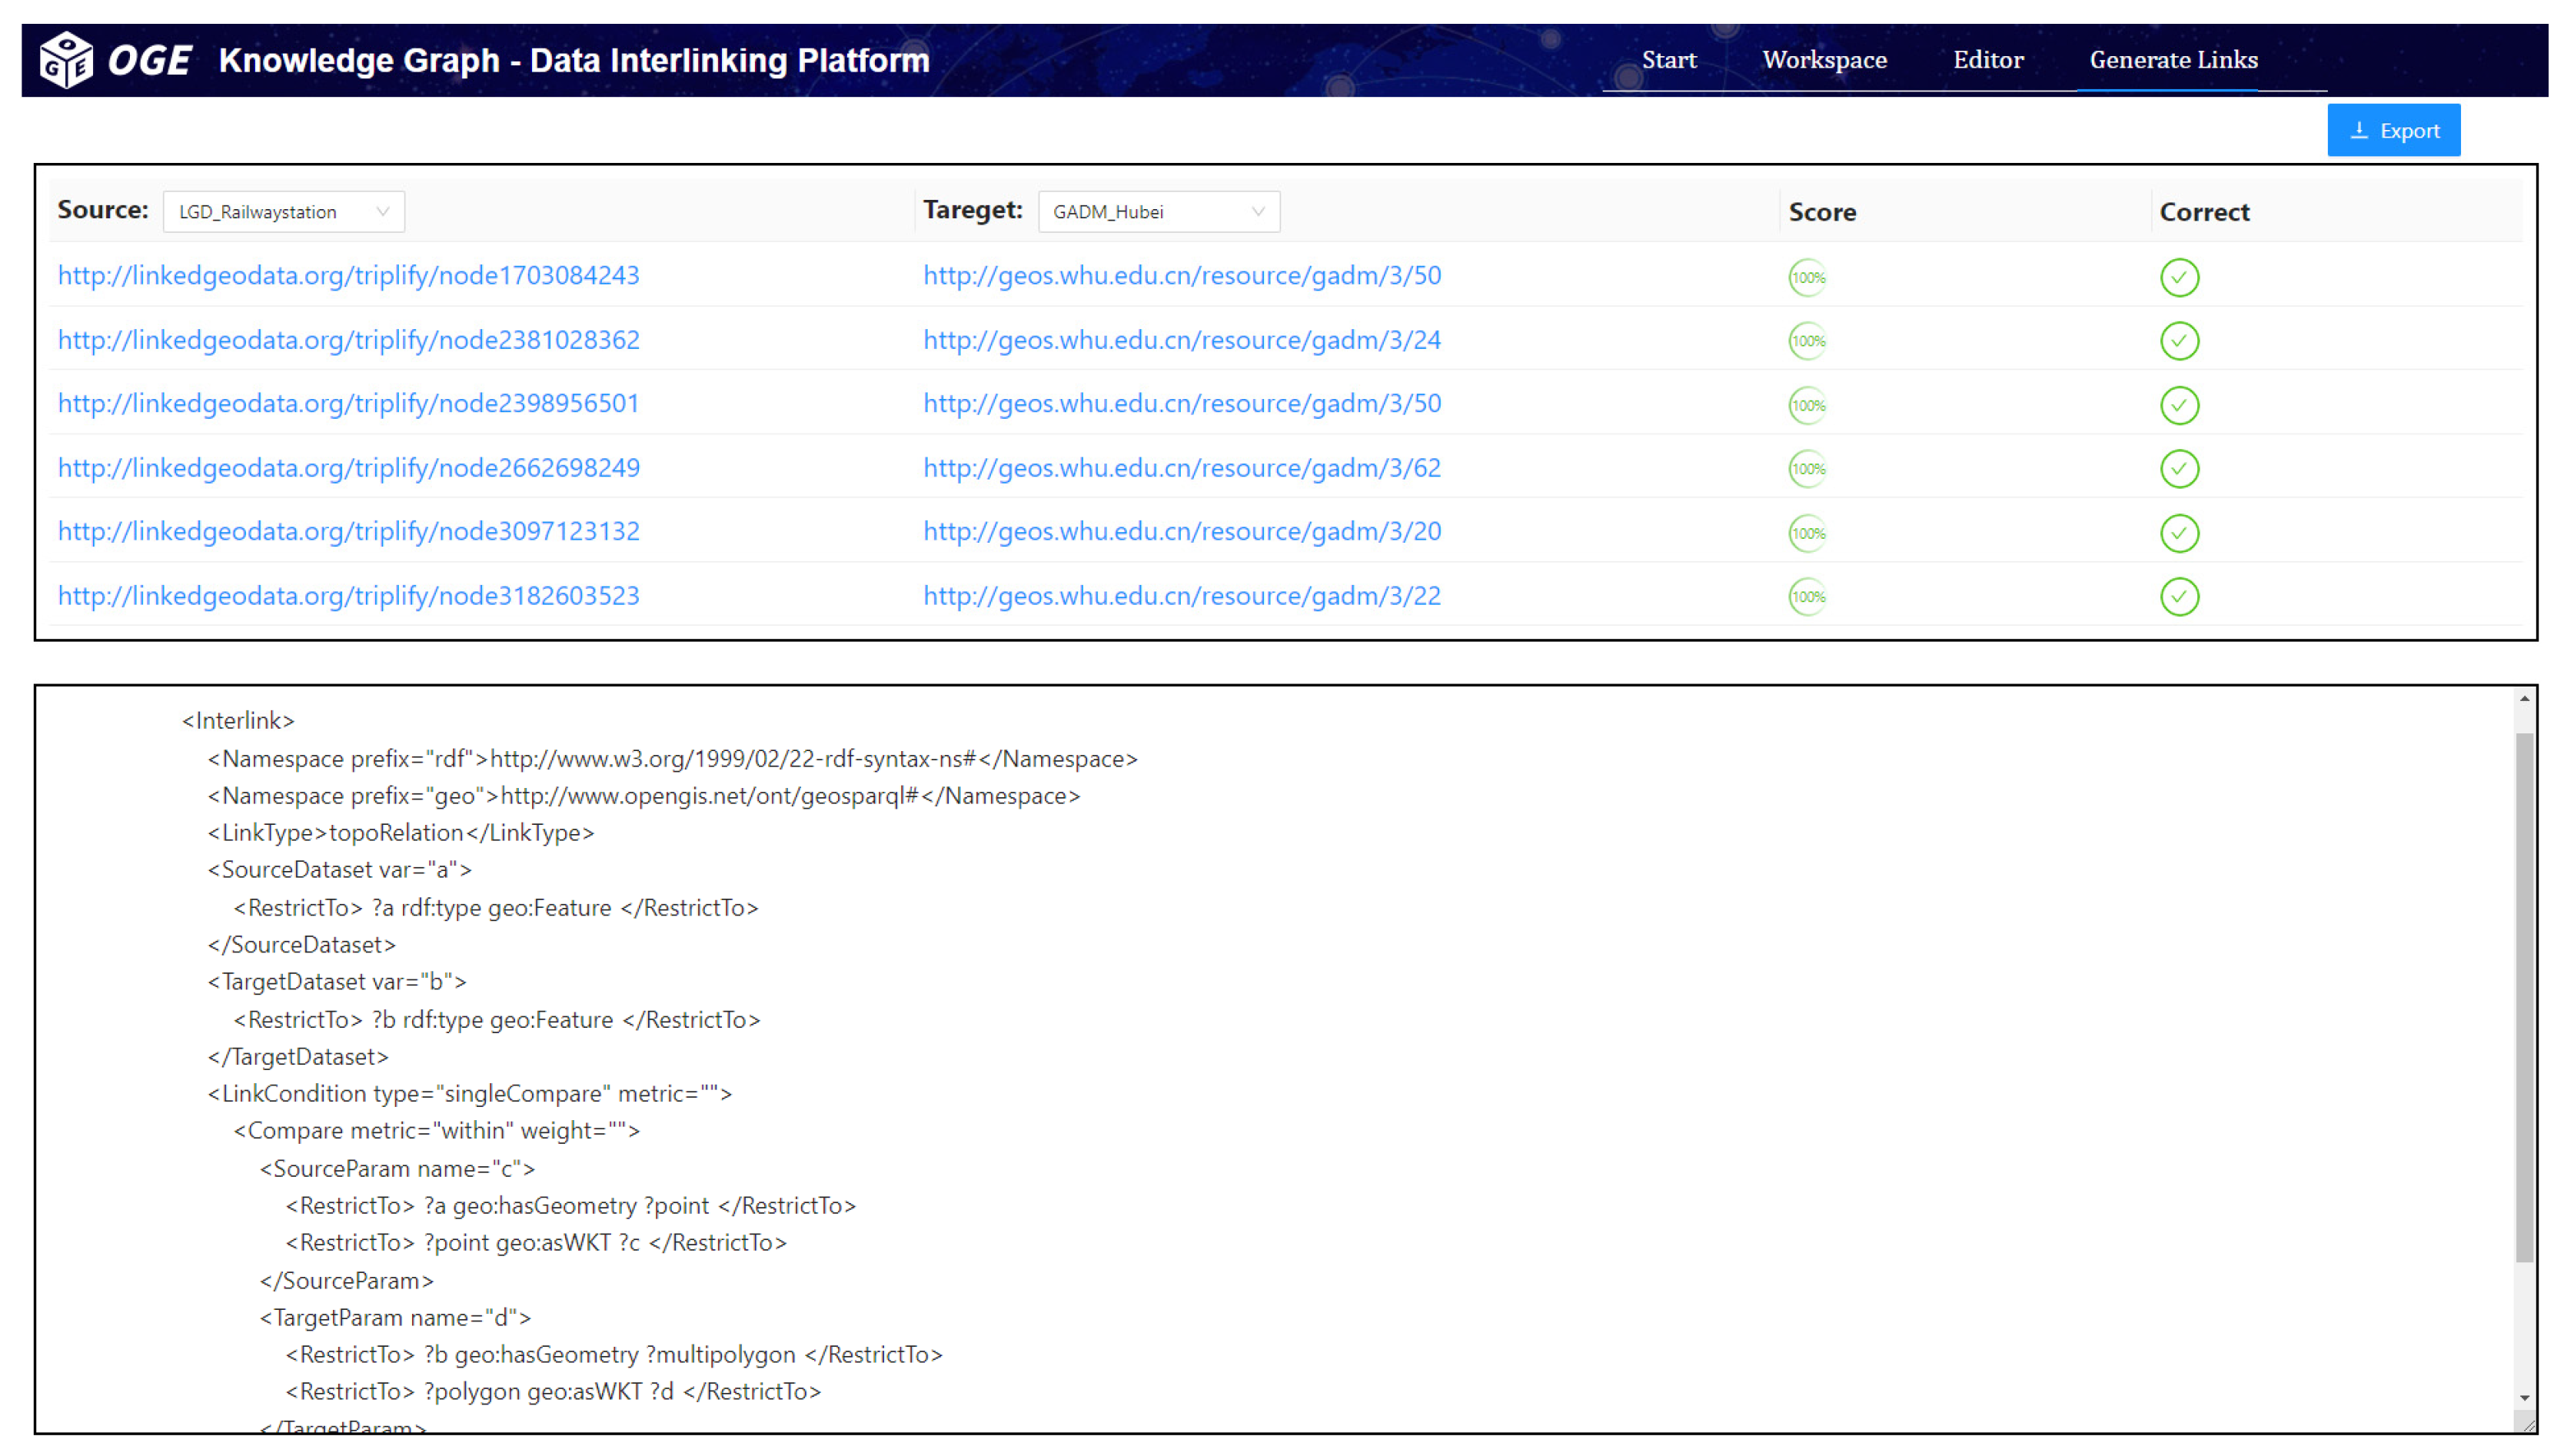
Task: Open link to gadm/3/24 resource
Action: click(x=1181, y=340)
